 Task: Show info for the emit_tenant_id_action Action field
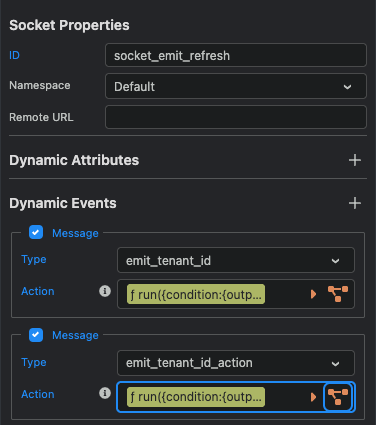(105, 393)
